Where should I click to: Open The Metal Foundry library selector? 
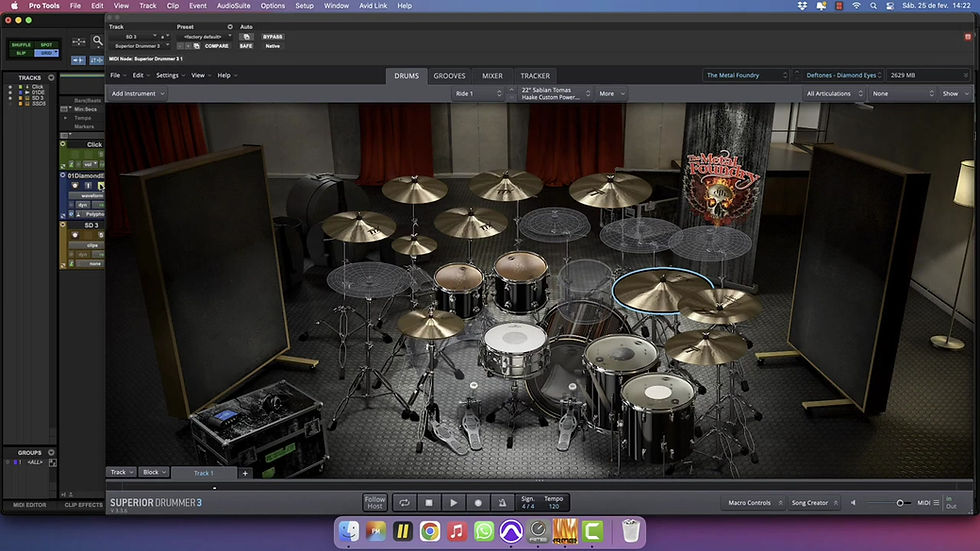pyautogui.click(x=746, y=75)
